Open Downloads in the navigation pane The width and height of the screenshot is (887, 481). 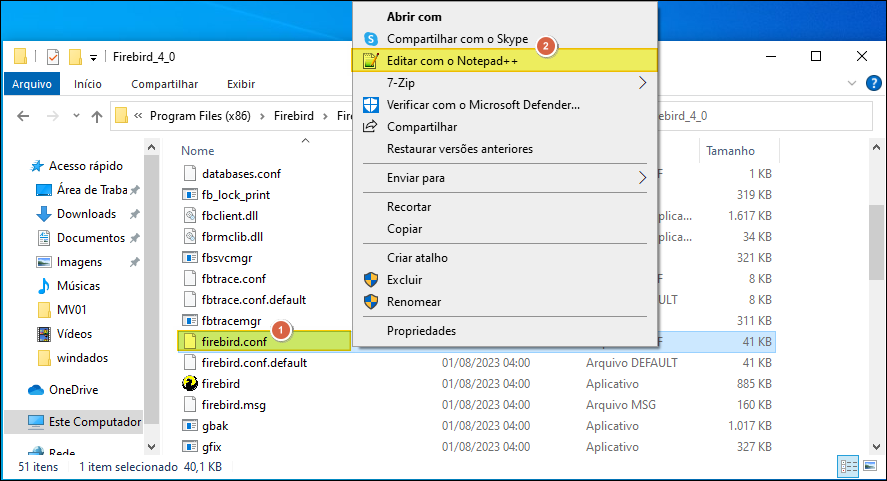pos(86,214)
